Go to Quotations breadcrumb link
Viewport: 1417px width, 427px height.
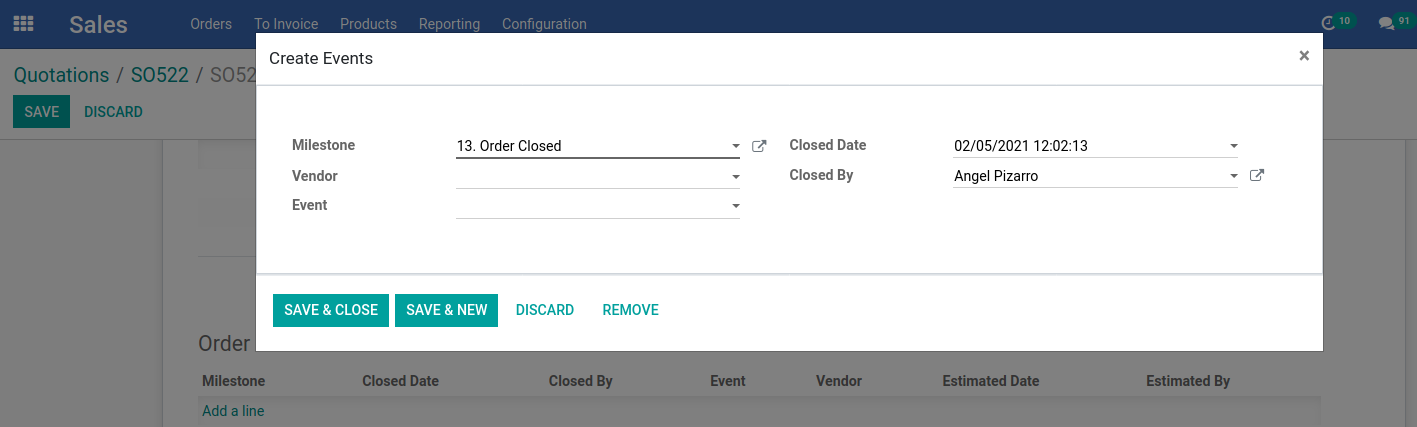(61, 75)
